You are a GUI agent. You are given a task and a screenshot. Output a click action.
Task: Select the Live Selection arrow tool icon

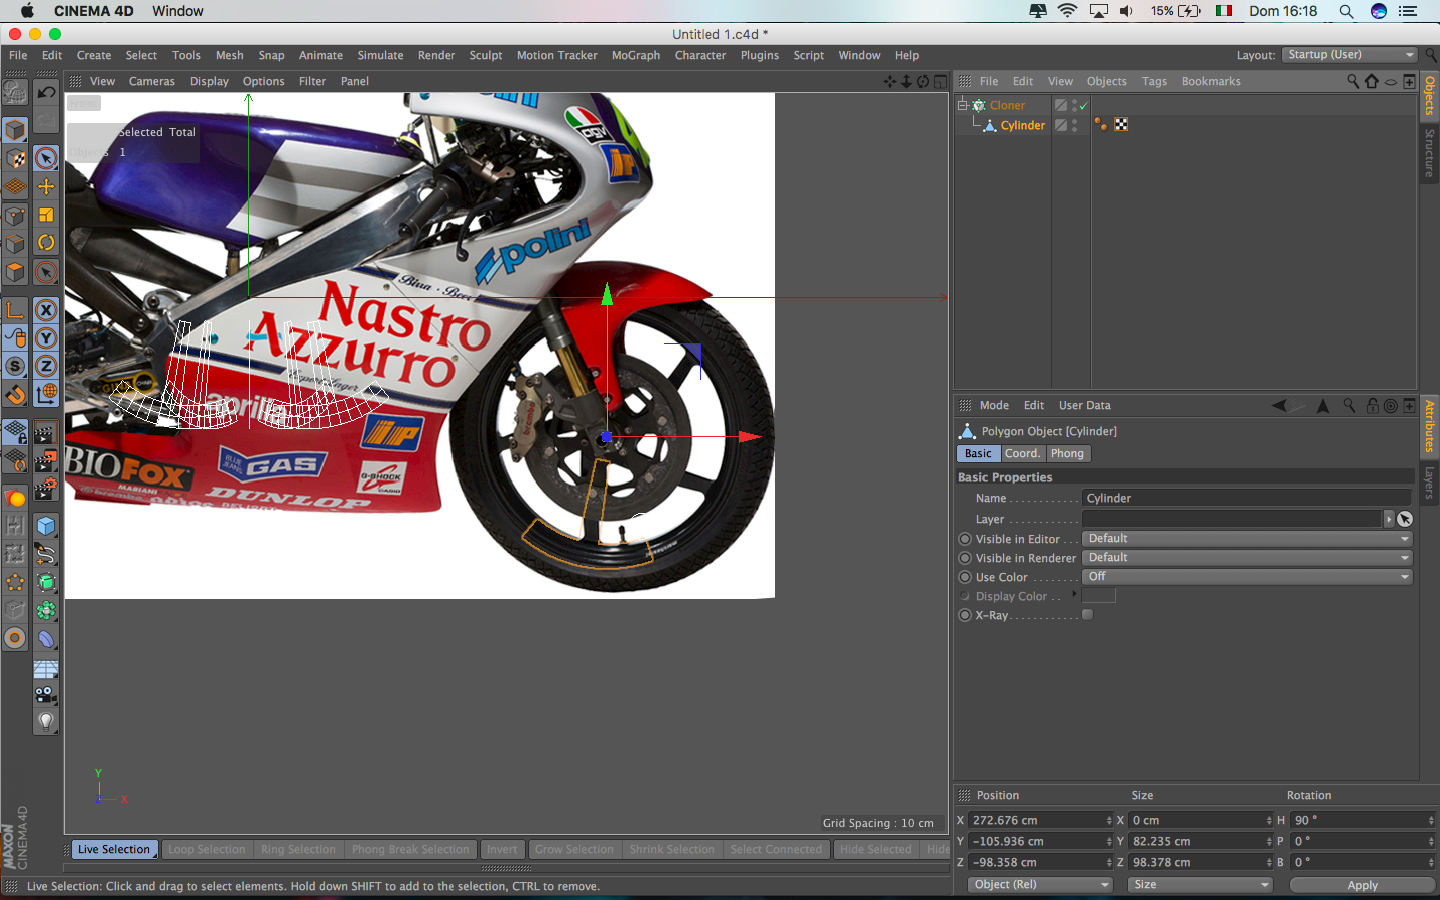click(46, 158)
